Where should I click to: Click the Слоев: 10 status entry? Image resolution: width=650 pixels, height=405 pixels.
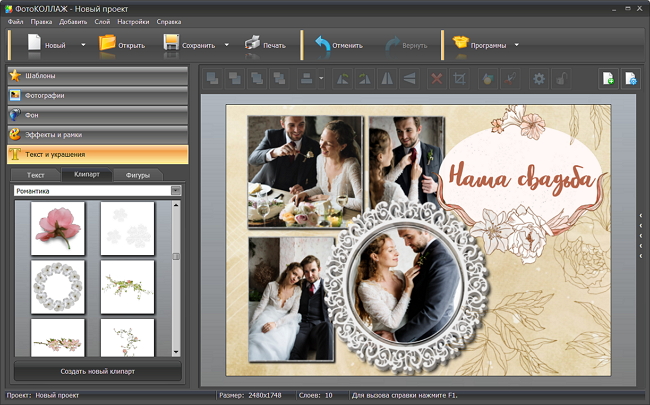tap(316, 395)
